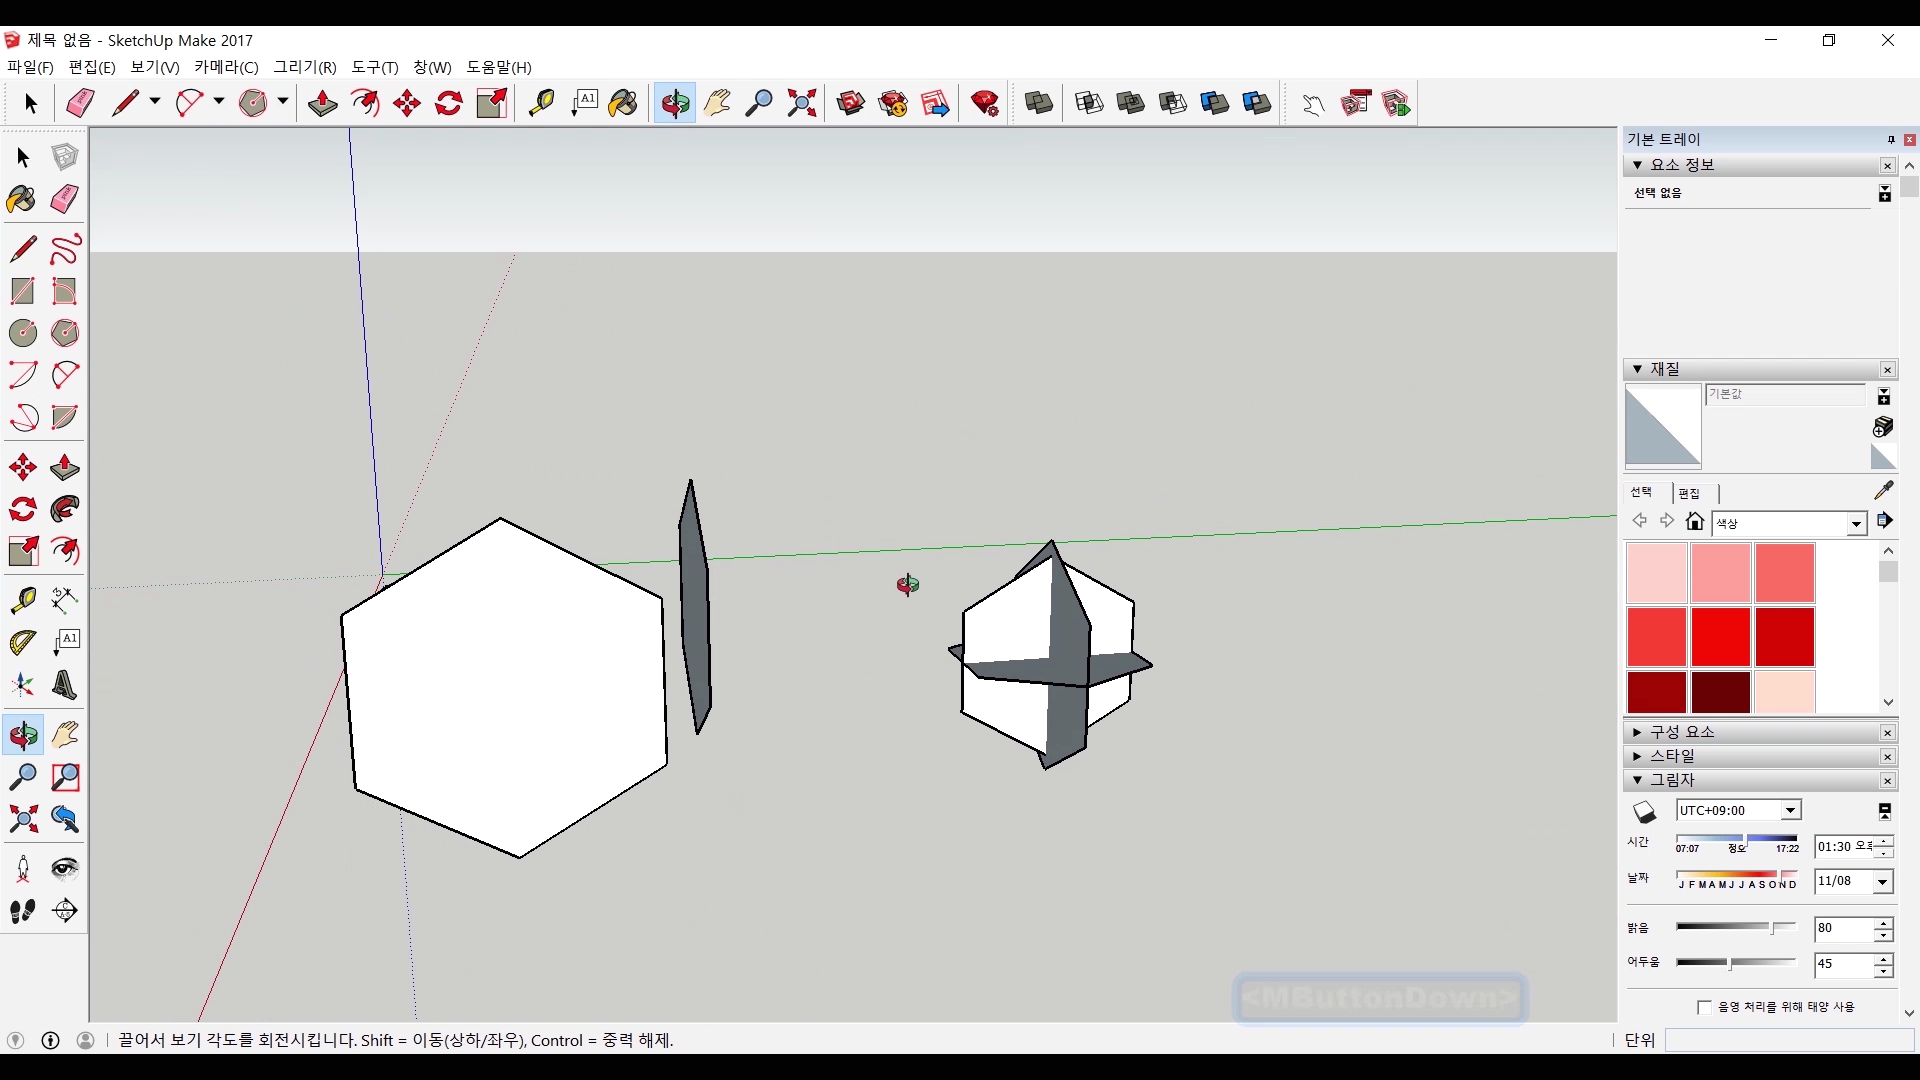The width and height of the screenshot is (1920, 1080).
Task: Choose the Tape Measure tool in left toolbar
Action: [22, 599]
